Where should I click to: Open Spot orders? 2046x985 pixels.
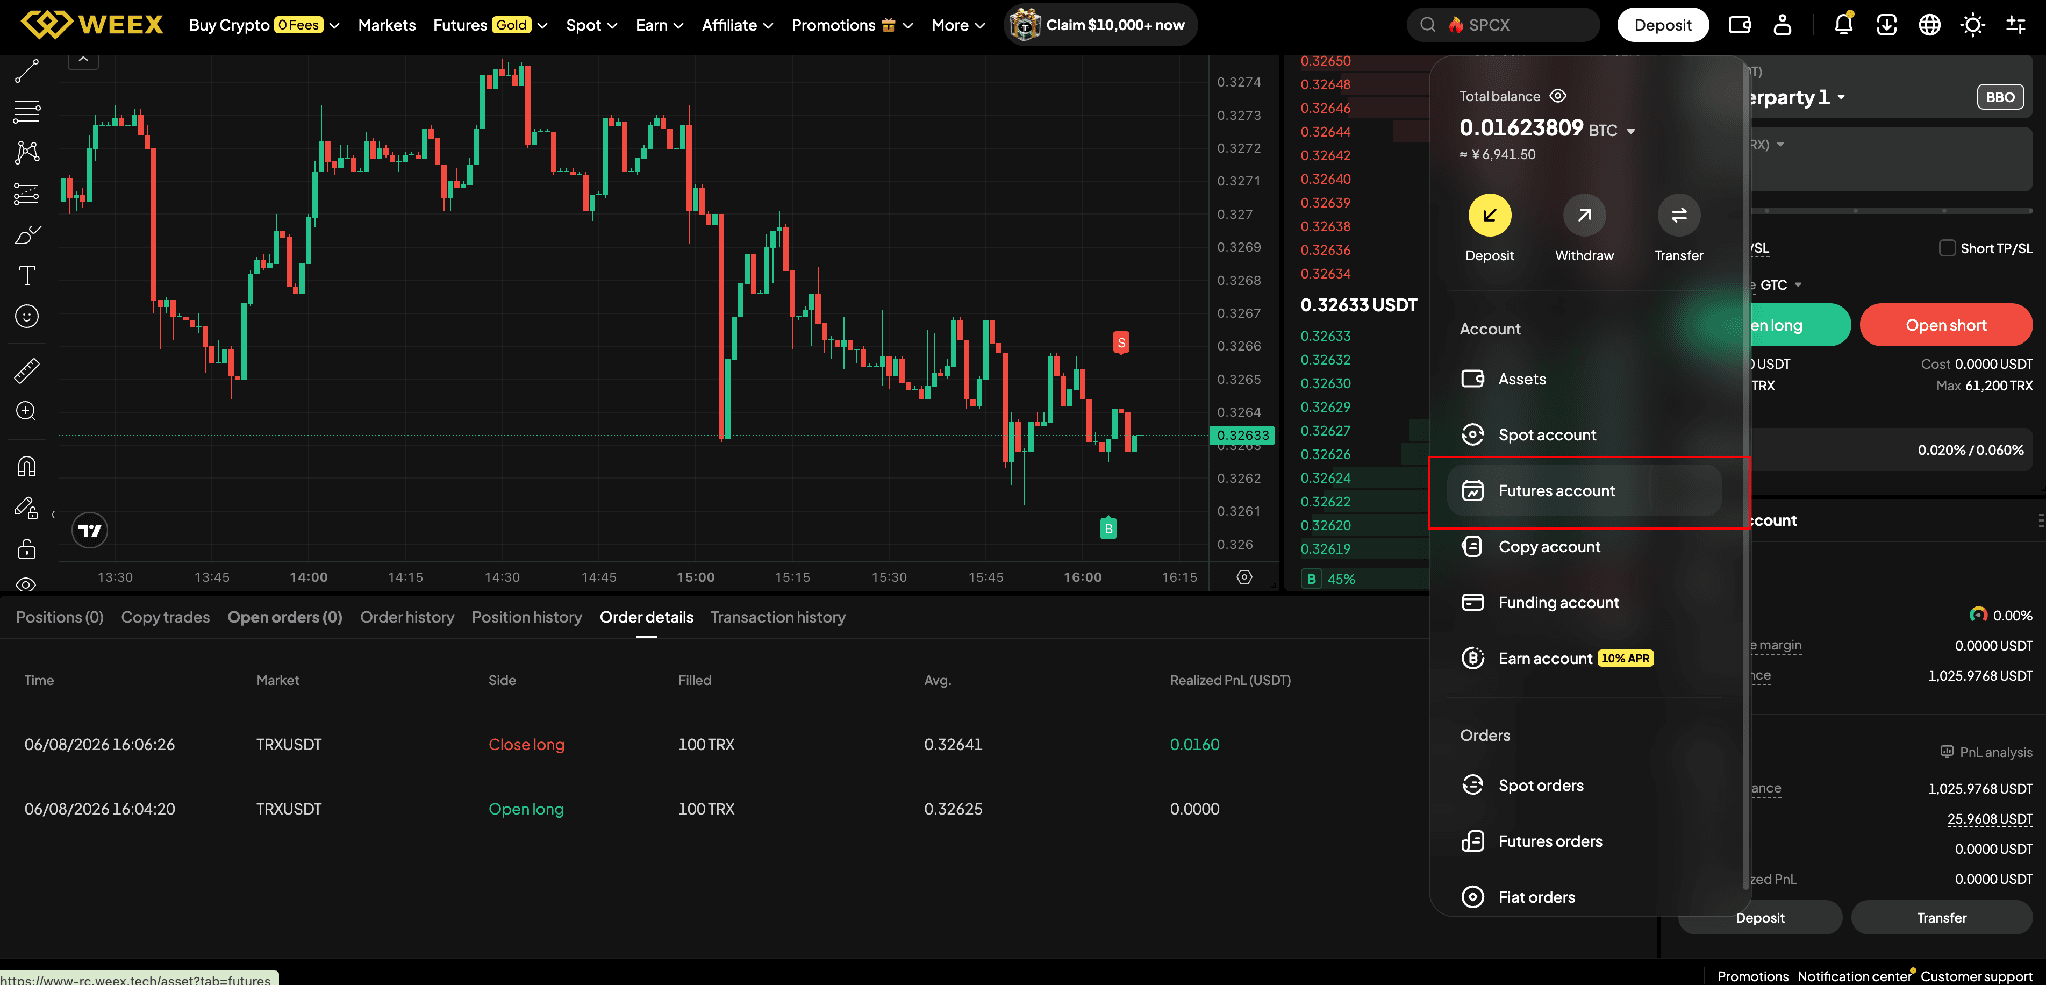coord(1585,785)
